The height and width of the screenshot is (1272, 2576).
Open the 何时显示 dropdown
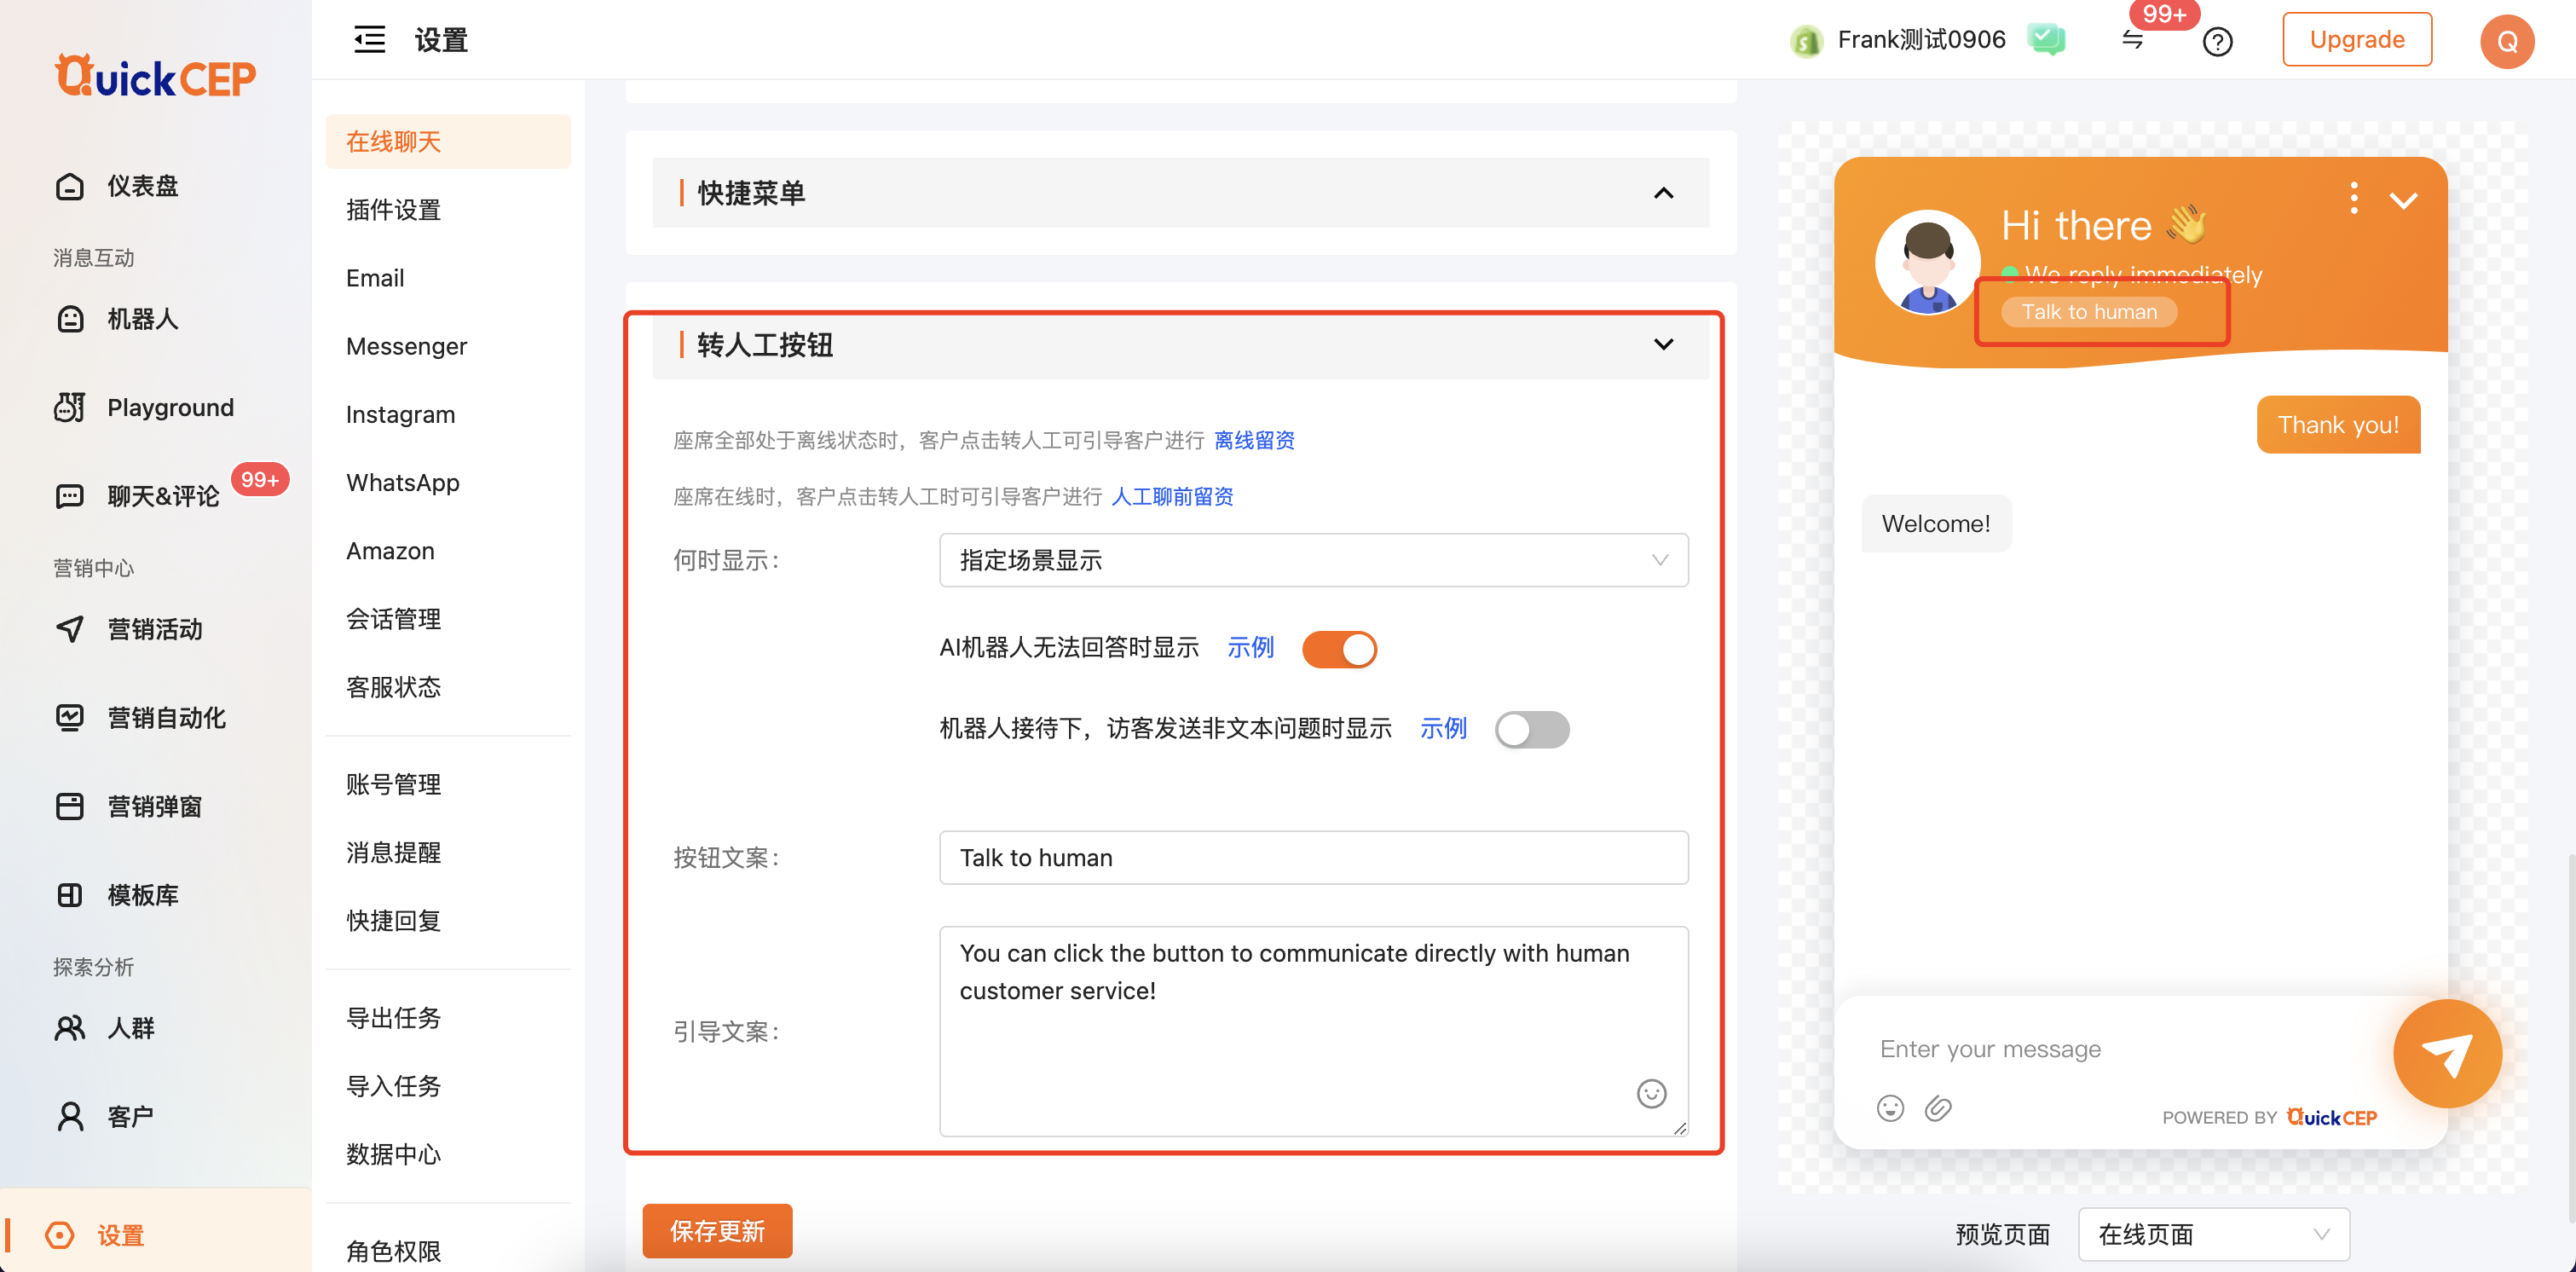pos(1313,560)
